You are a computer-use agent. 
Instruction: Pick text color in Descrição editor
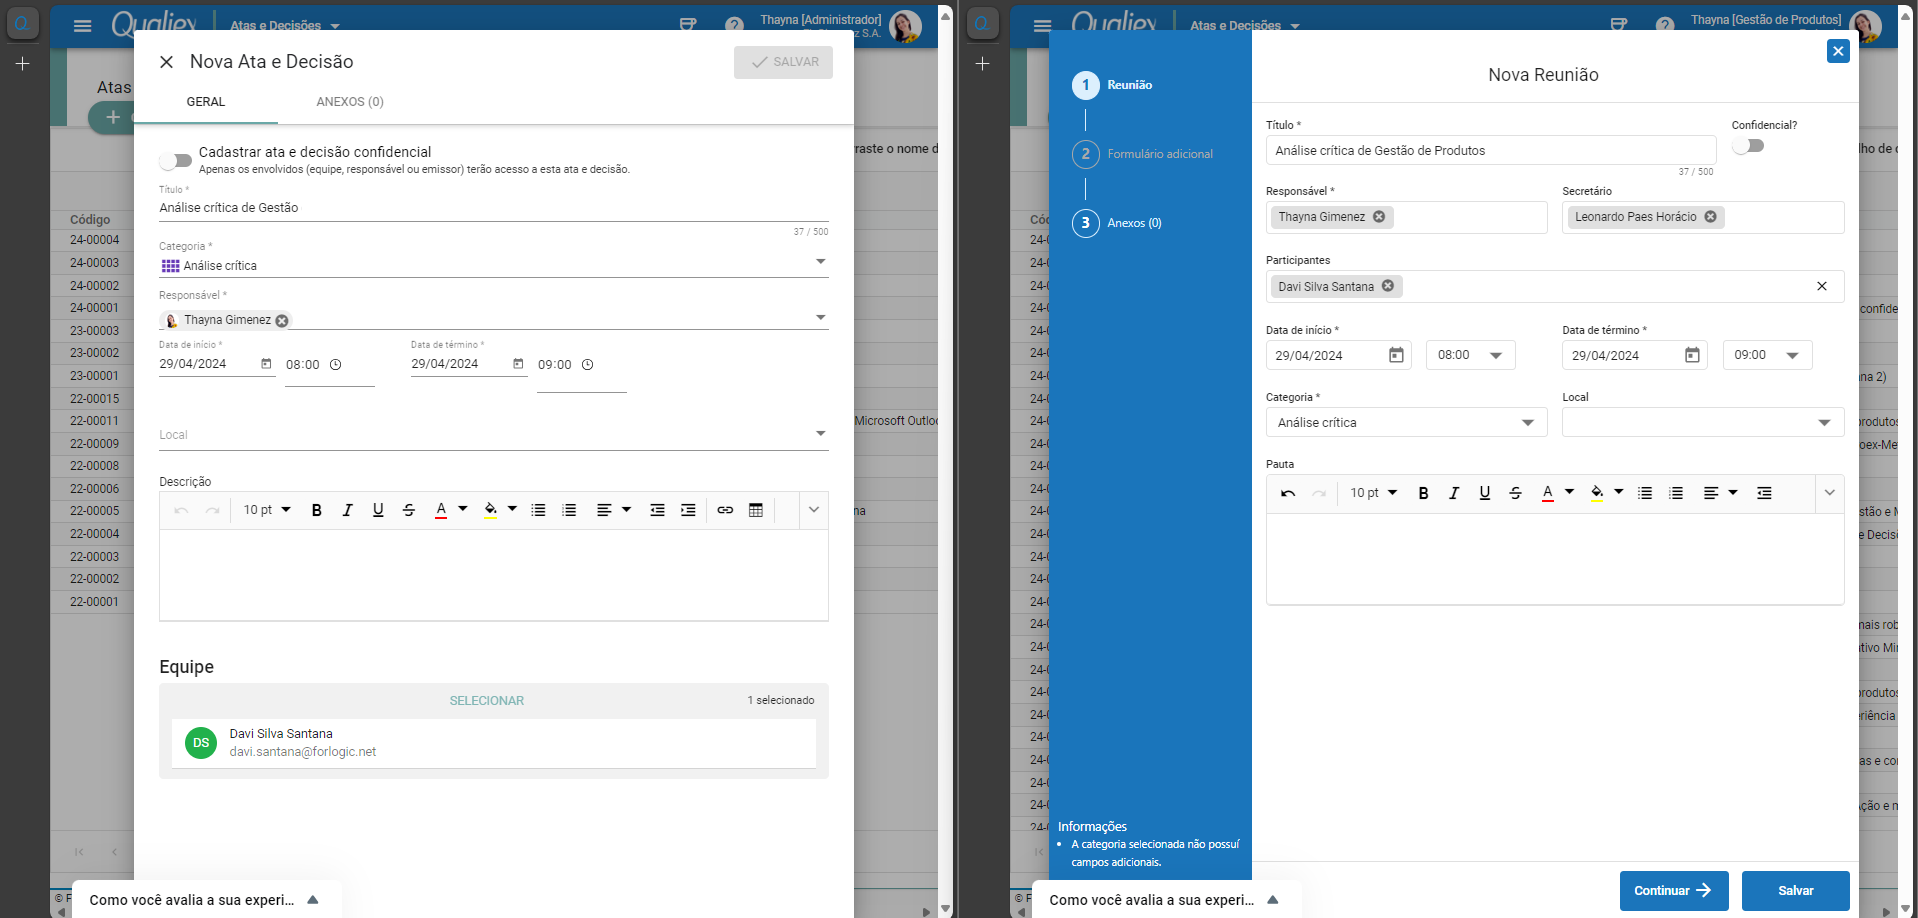[441, 510]
